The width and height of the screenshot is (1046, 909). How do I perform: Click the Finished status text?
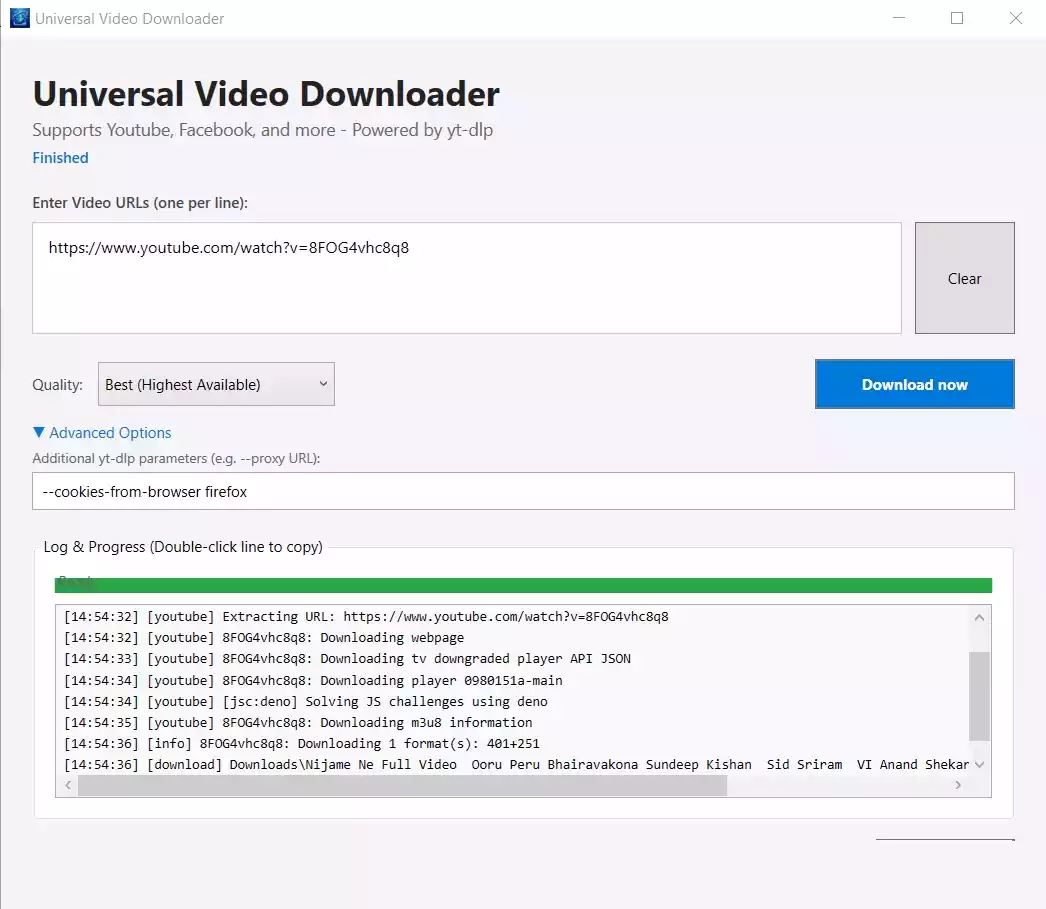pos(61,158)
